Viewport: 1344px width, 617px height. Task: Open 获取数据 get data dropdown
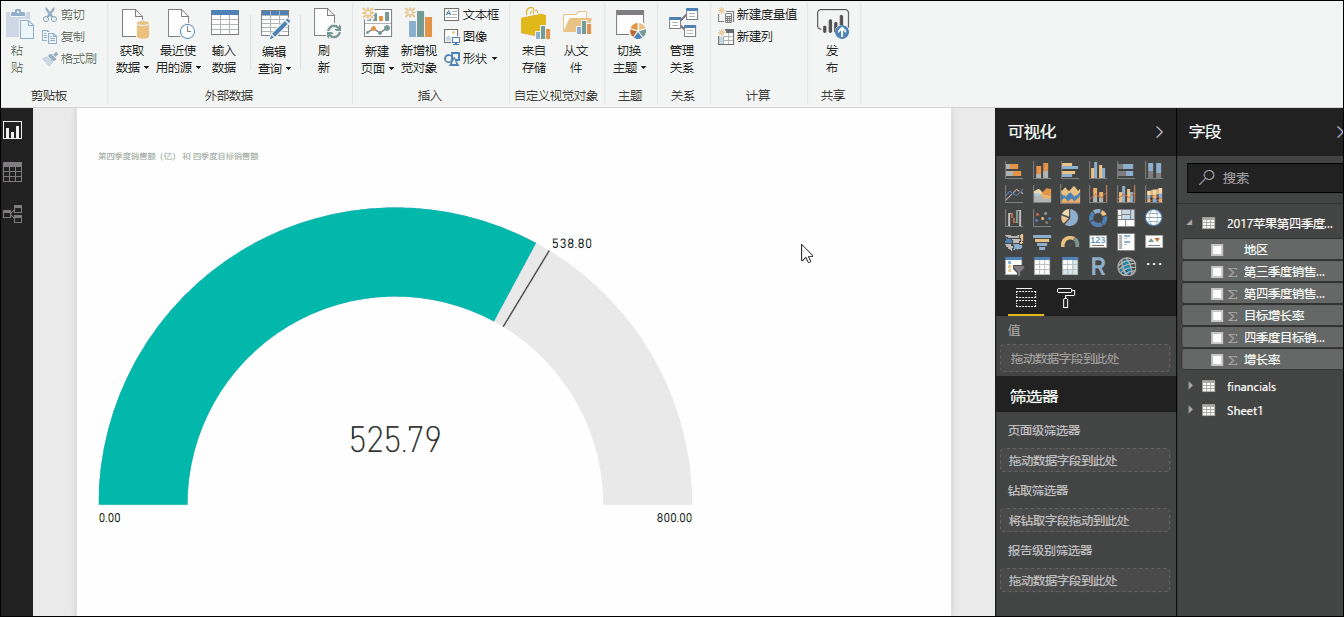(132, 43)
